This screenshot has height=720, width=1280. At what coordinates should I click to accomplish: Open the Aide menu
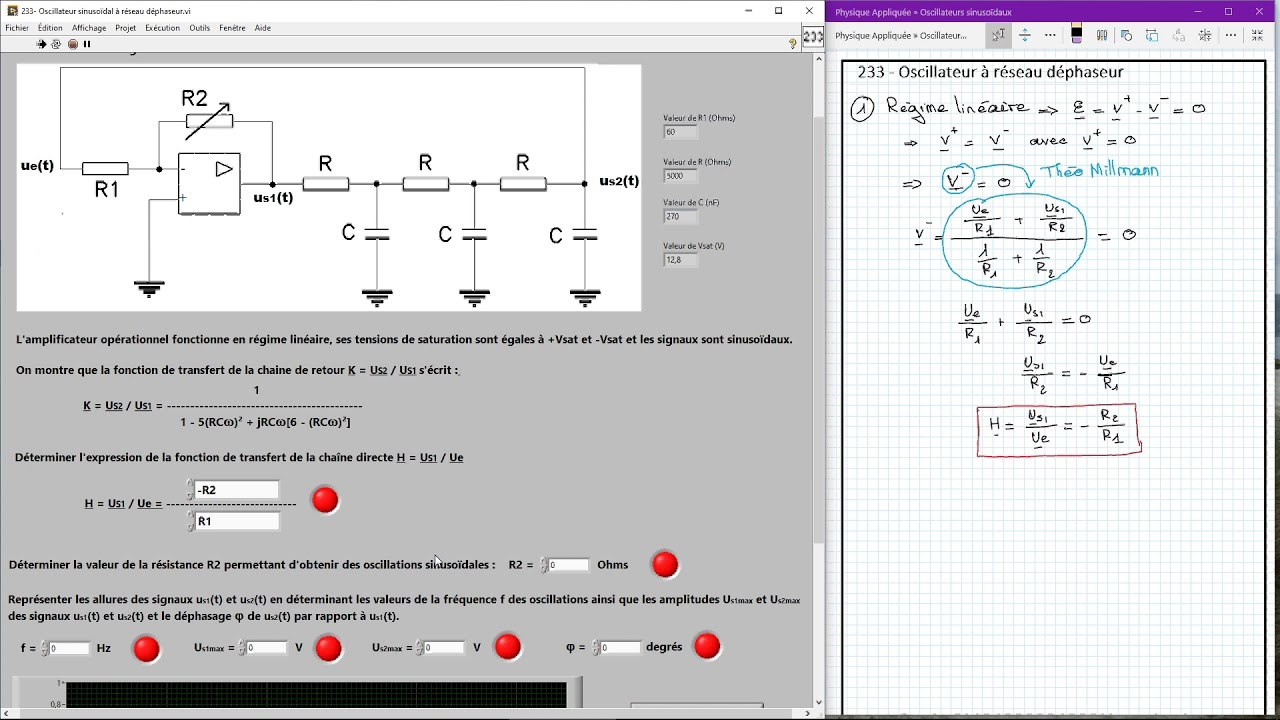coord(262,28)
